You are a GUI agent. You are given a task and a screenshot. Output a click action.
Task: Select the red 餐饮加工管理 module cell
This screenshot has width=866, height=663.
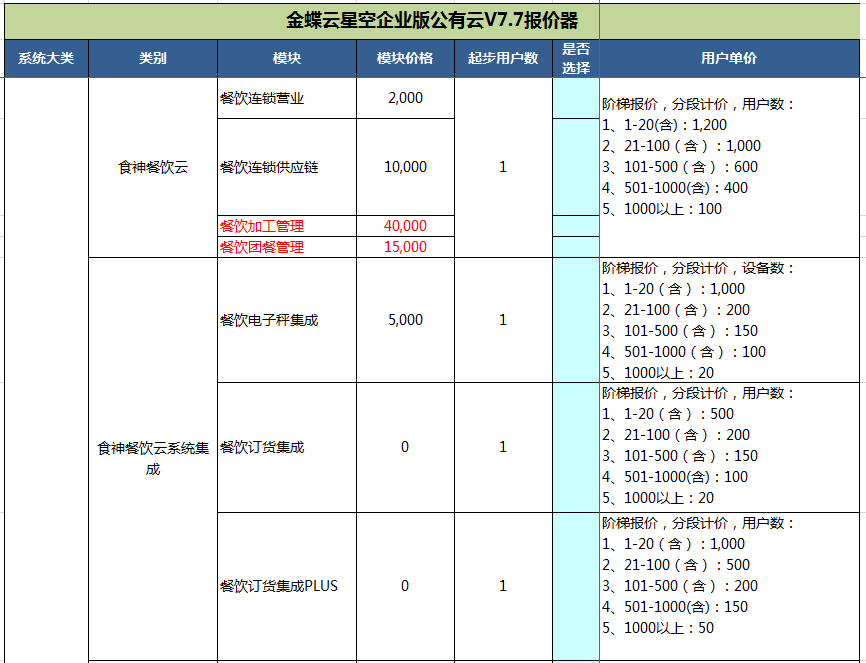(x=286, y=226)
